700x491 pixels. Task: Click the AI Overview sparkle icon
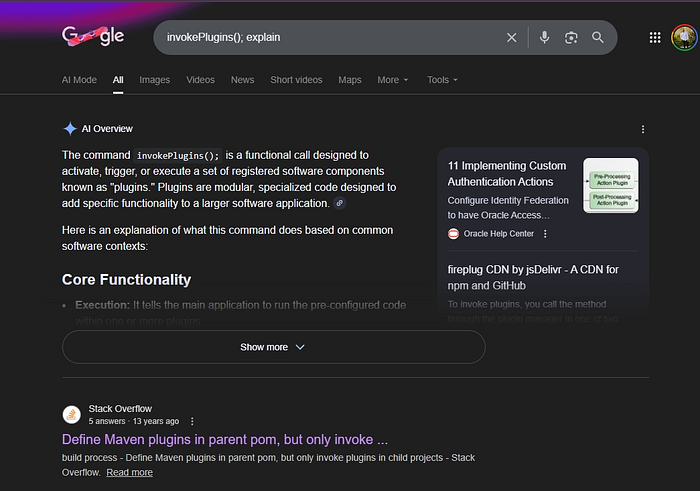click(70, 129)
